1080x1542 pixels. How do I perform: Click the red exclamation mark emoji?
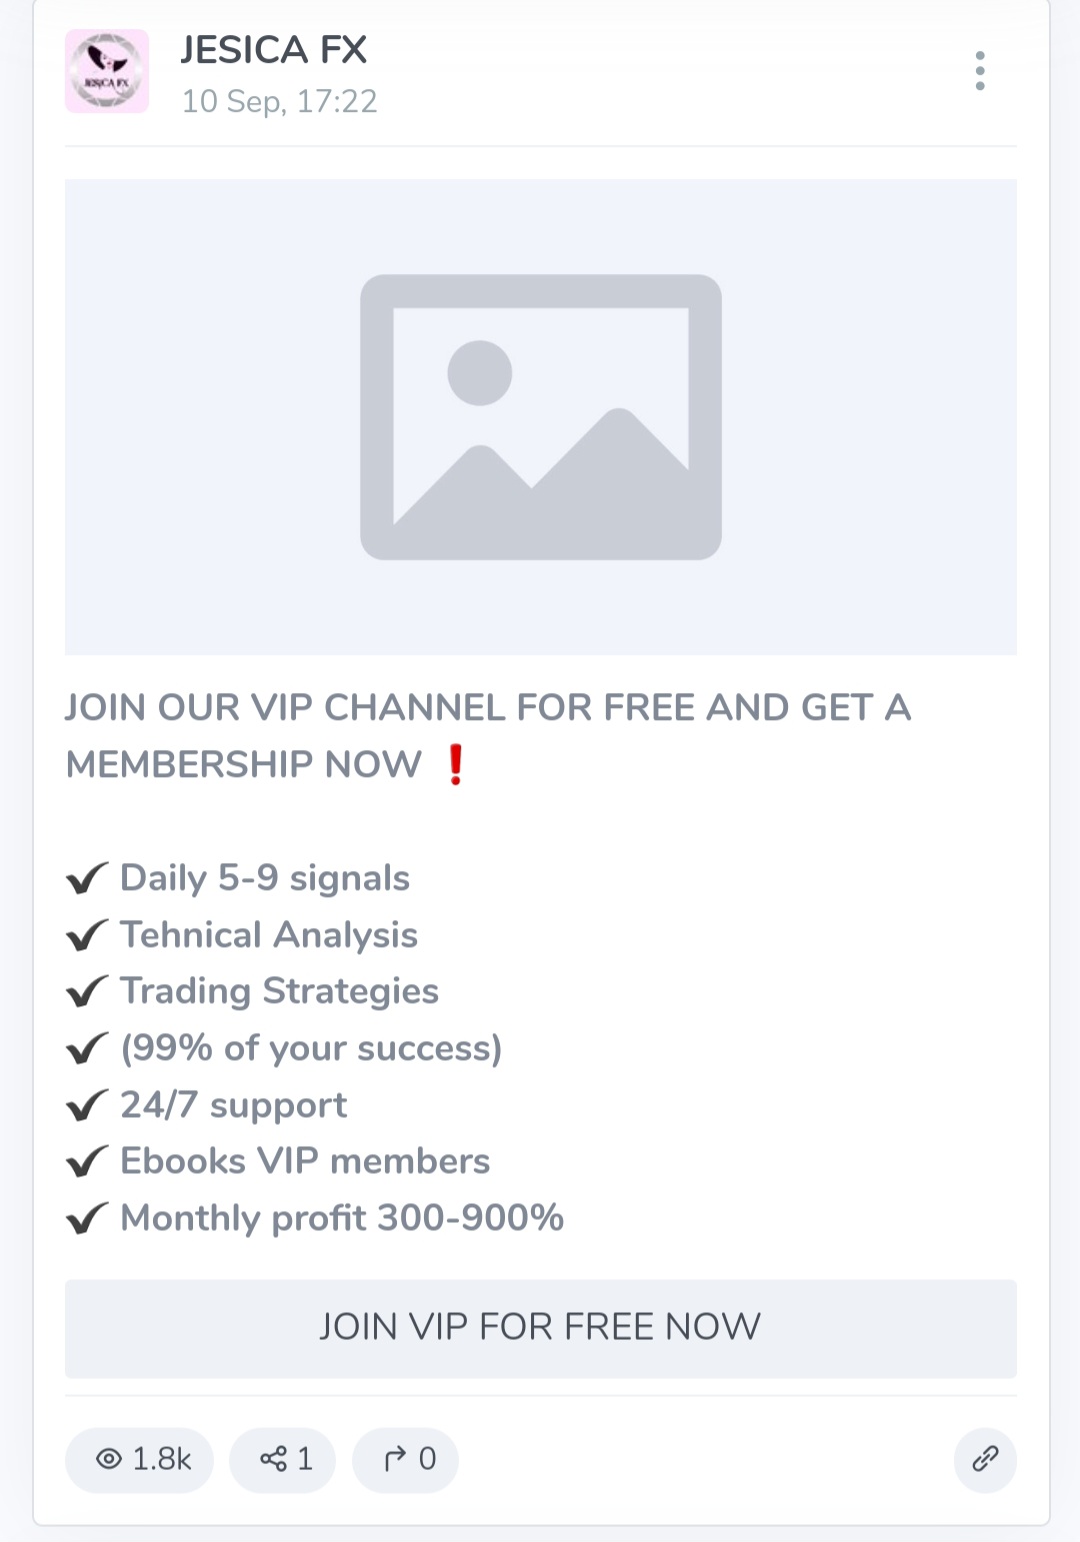point(455,765)
